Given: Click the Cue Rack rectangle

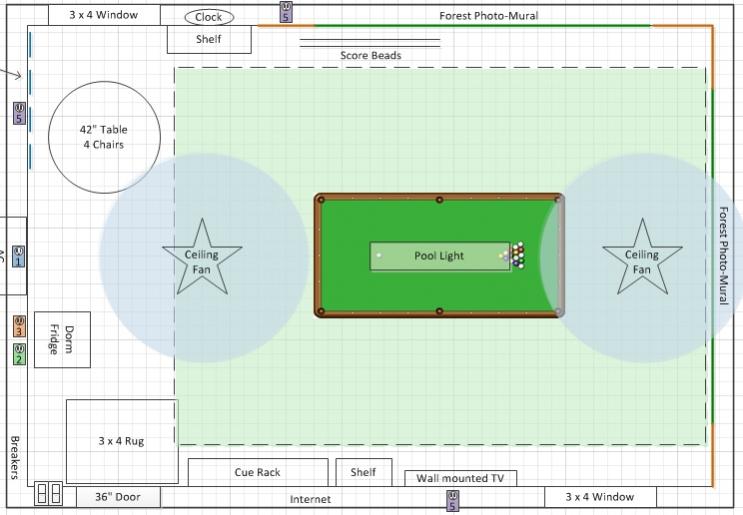Looking at the screenshot, I should 258,472.
